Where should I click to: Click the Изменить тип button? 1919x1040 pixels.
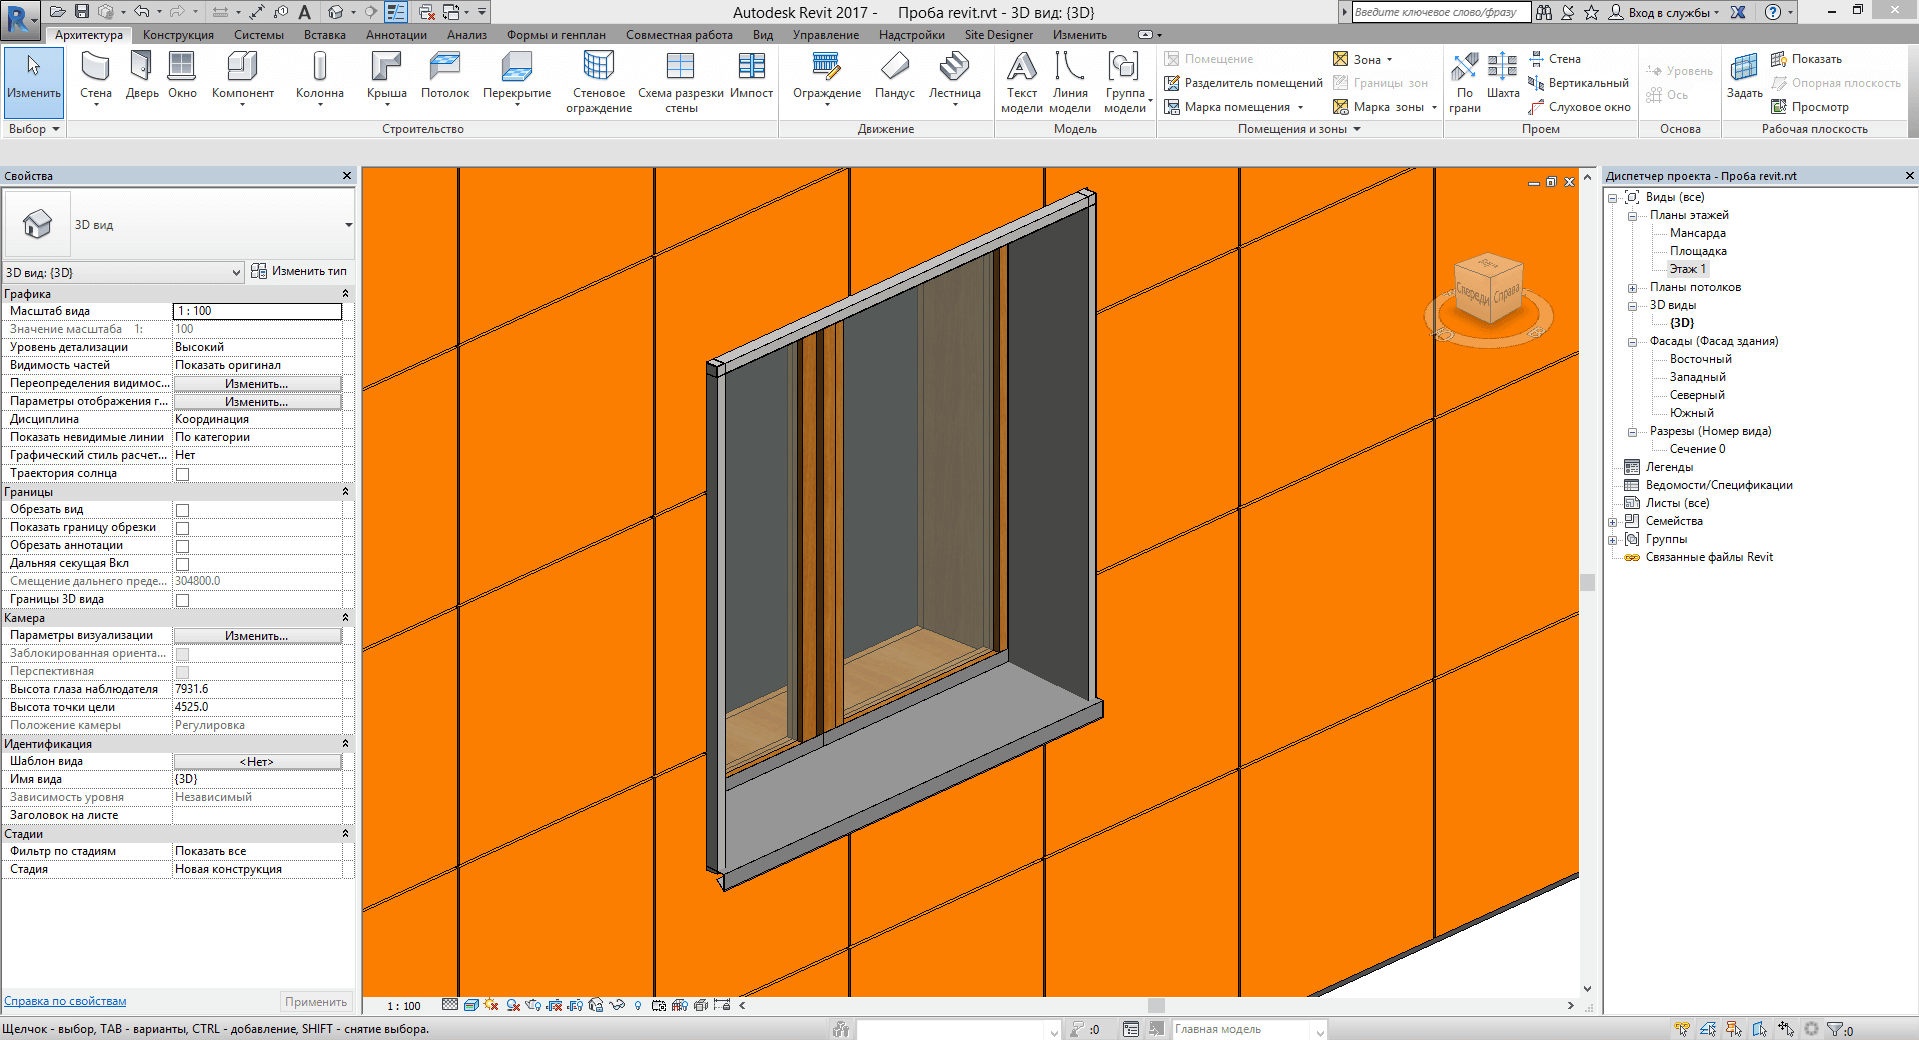tap(299, 271)
